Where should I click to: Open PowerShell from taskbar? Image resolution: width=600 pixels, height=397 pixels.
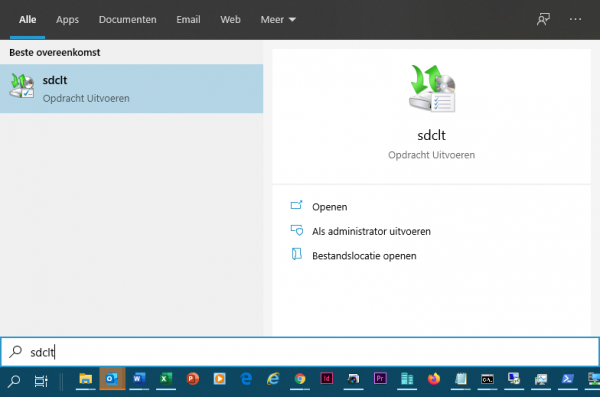point(567,379)
